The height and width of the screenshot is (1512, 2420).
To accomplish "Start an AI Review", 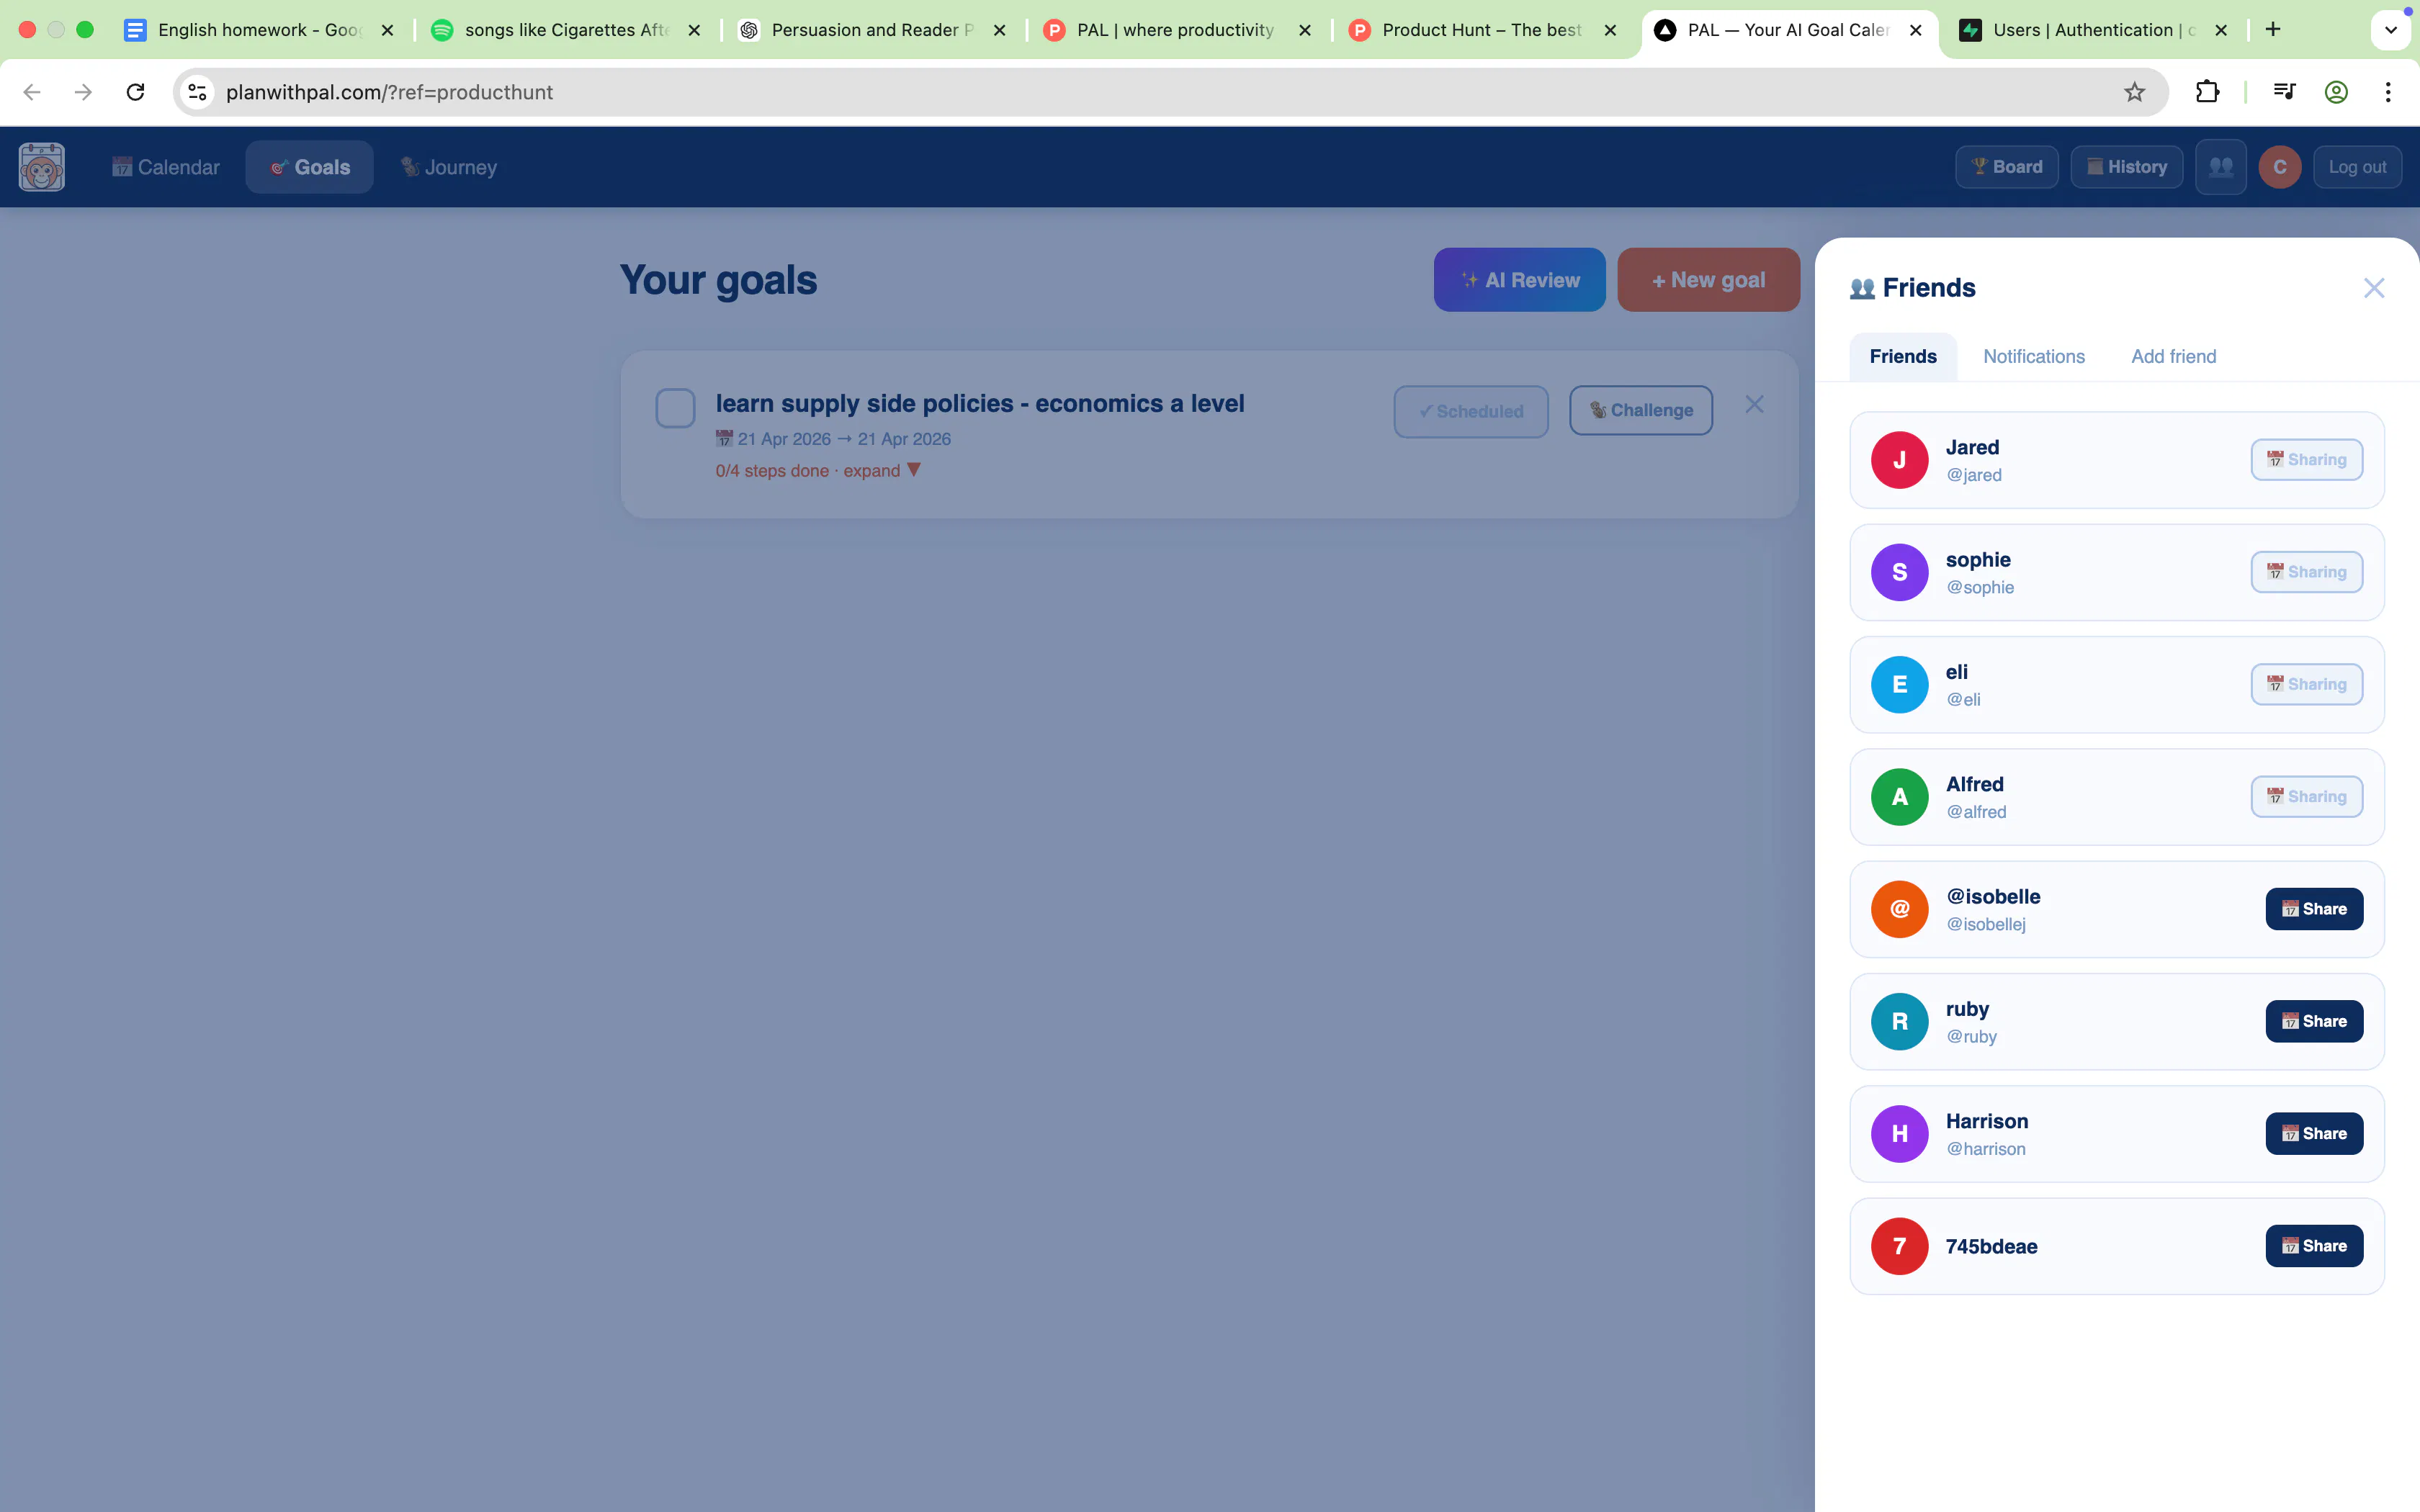I will click(x=1520, y=280).
